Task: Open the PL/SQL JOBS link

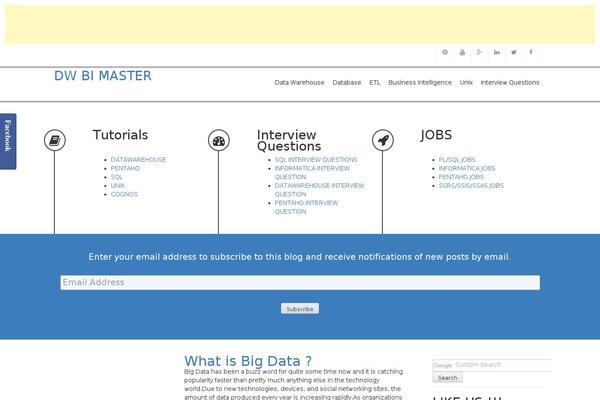Action: 457,160
